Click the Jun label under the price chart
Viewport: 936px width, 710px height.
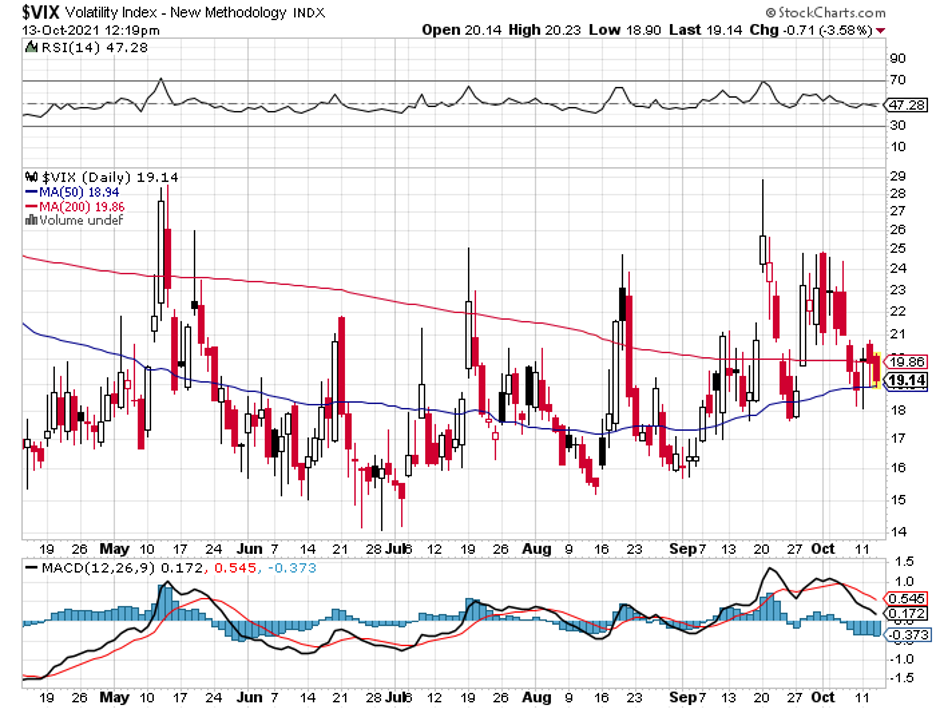pyautogui.click(x=250, y=549)
